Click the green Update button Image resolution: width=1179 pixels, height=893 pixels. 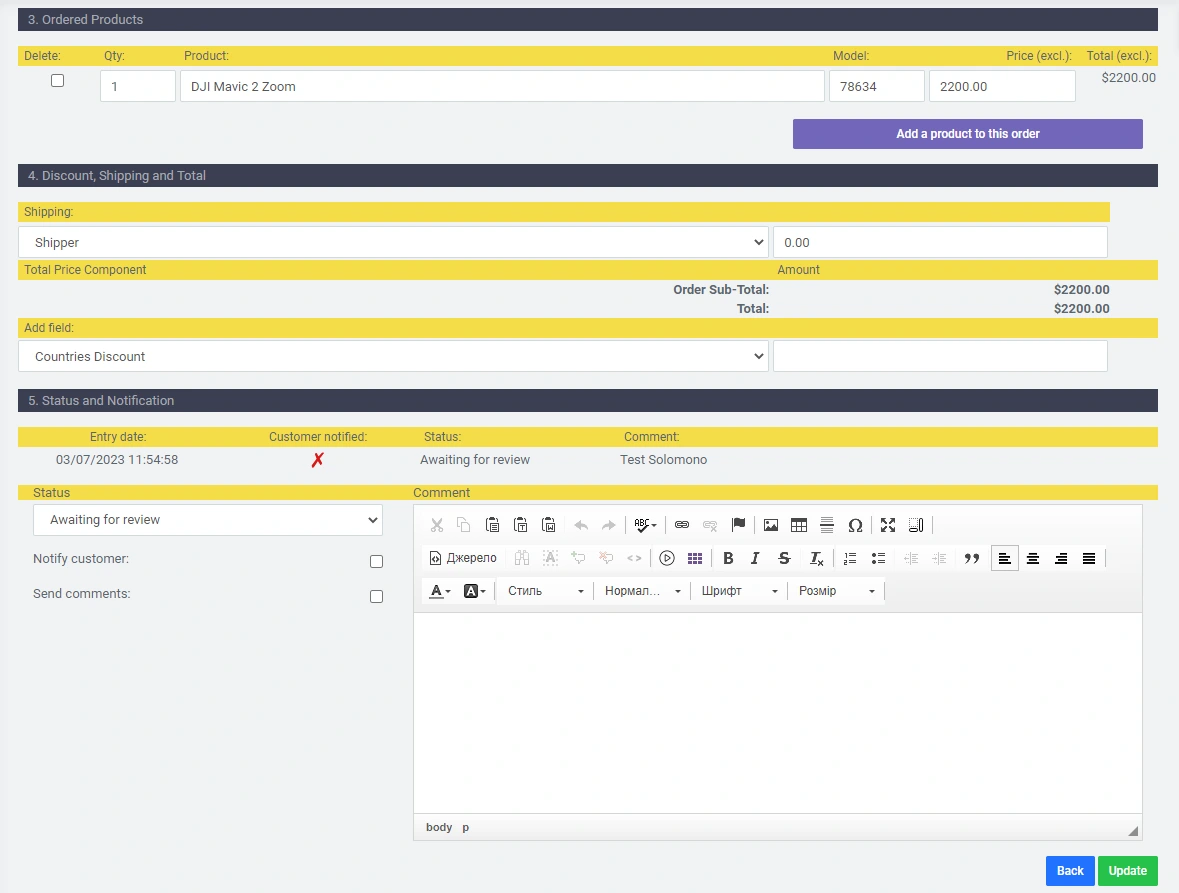click(x=1127, y=871)
